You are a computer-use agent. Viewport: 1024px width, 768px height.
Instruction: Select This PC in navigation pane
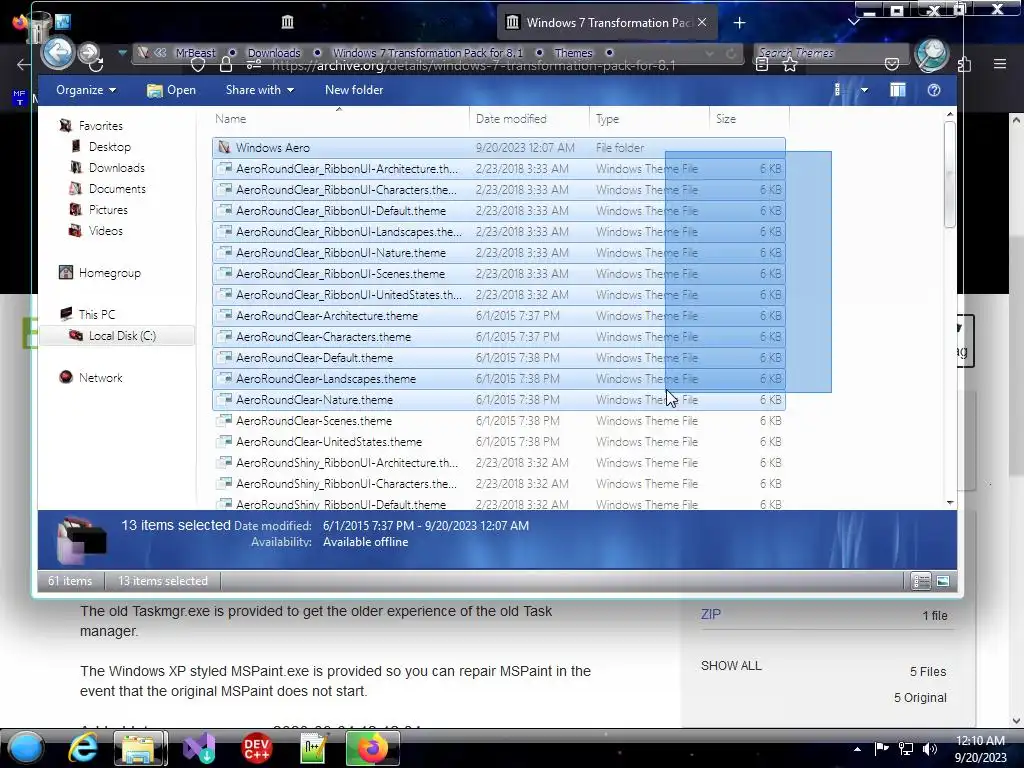pos(97,314)
